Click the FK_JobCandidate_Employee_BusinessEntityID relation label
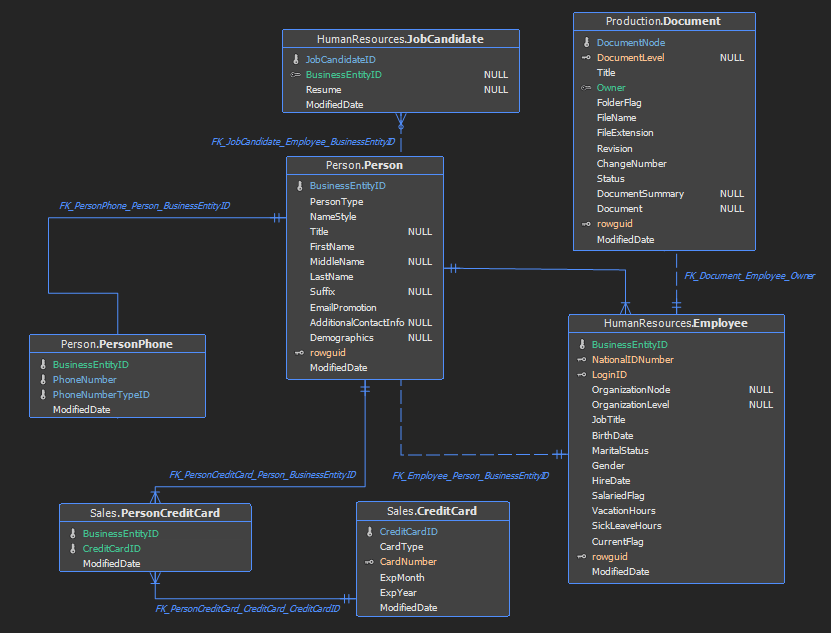The width and height of the screenshot is (831, 633). pos(303,142)
